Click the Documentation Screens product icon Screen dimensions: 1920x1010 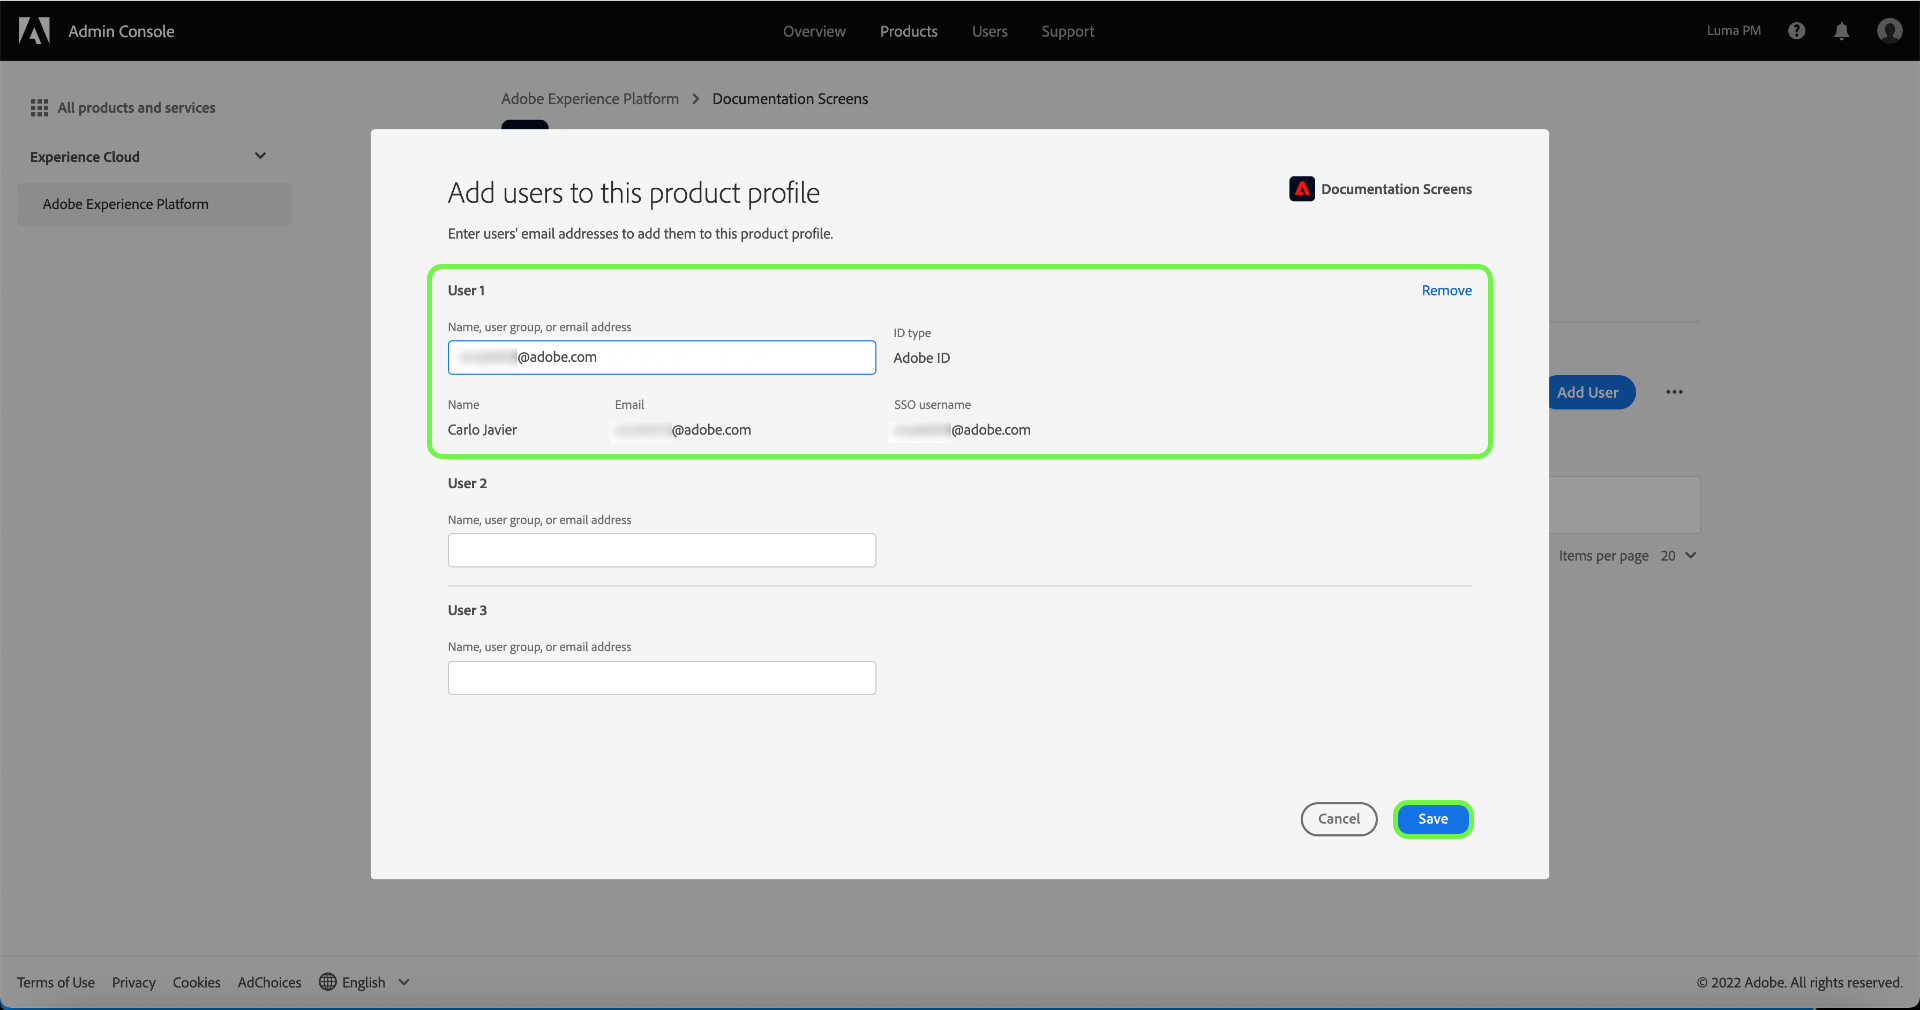pyautogui.click(x=1302, y=189)
